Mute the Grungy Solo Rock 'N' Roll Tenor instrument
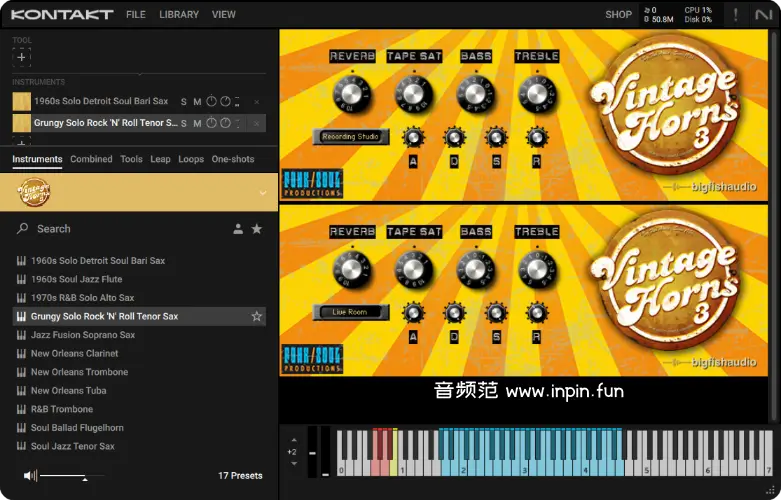The width and height of the screenshot is (781, 500). pos(197,123)
